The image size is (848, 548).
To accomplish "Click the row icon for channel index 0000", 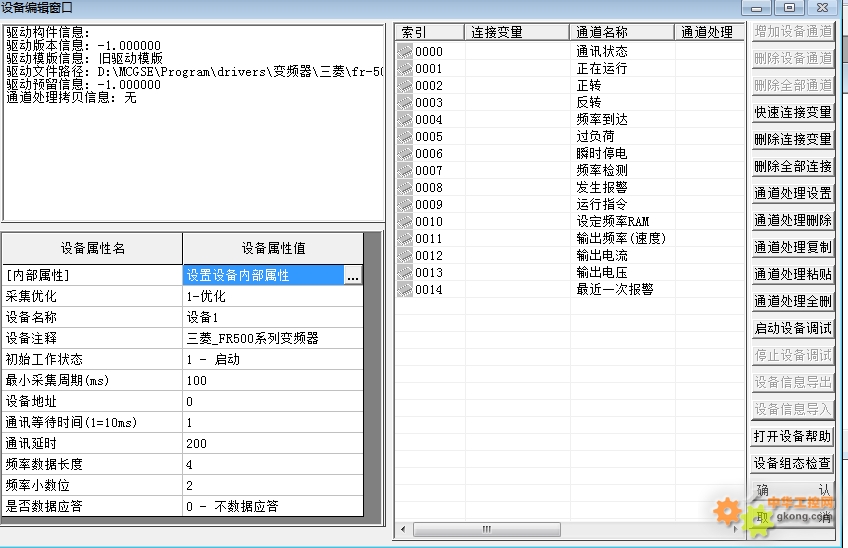I will coord(405,52).
